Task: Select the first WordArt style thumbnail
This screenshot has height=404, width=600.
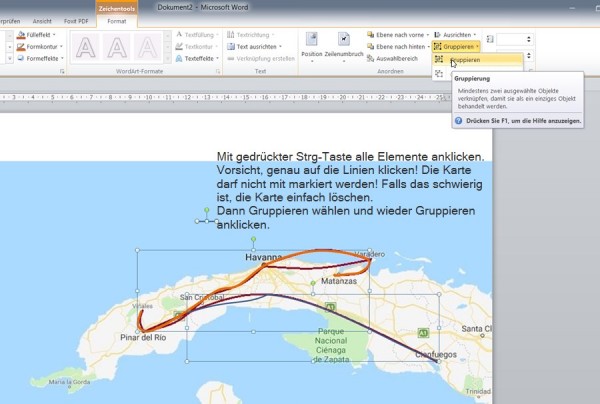Action: coord(86,48)
